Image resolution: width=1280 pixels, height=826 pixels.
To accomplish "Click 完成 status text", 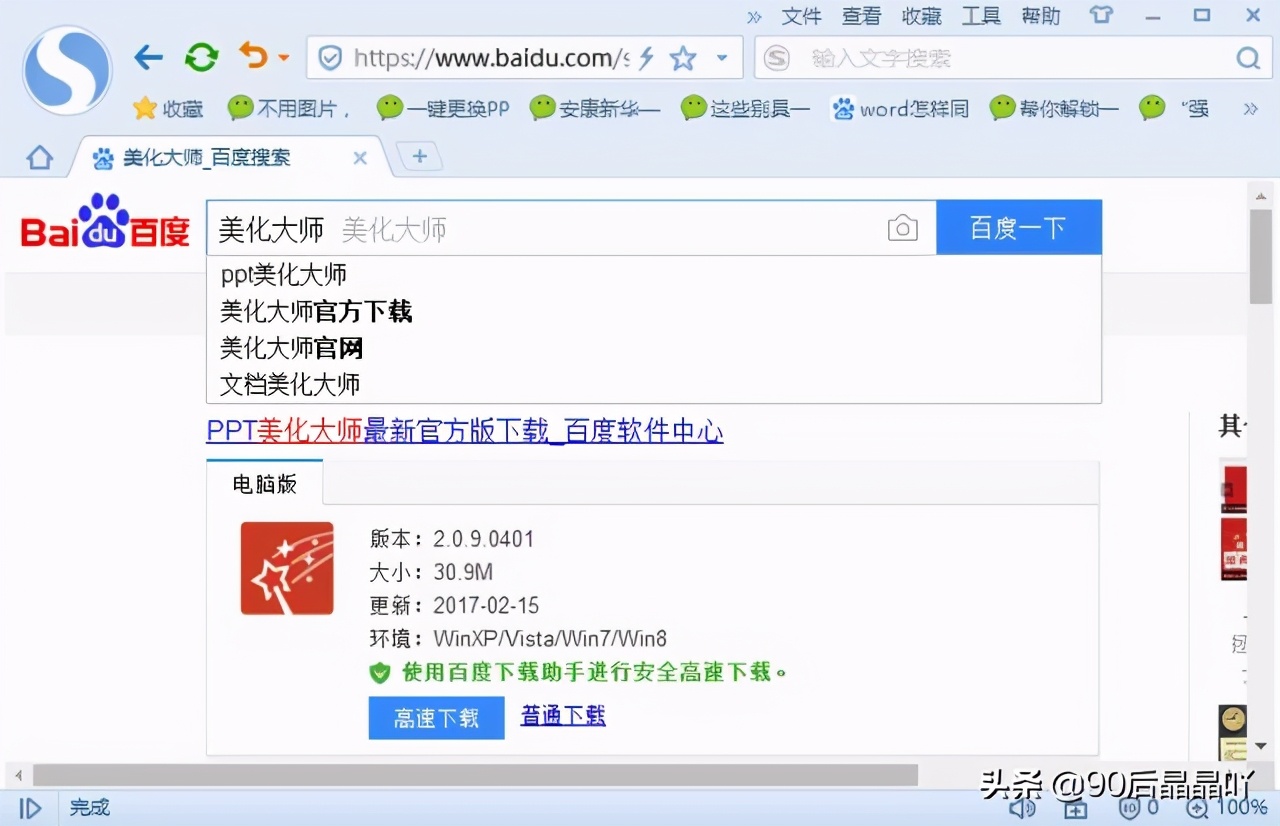I will point(90,807).
